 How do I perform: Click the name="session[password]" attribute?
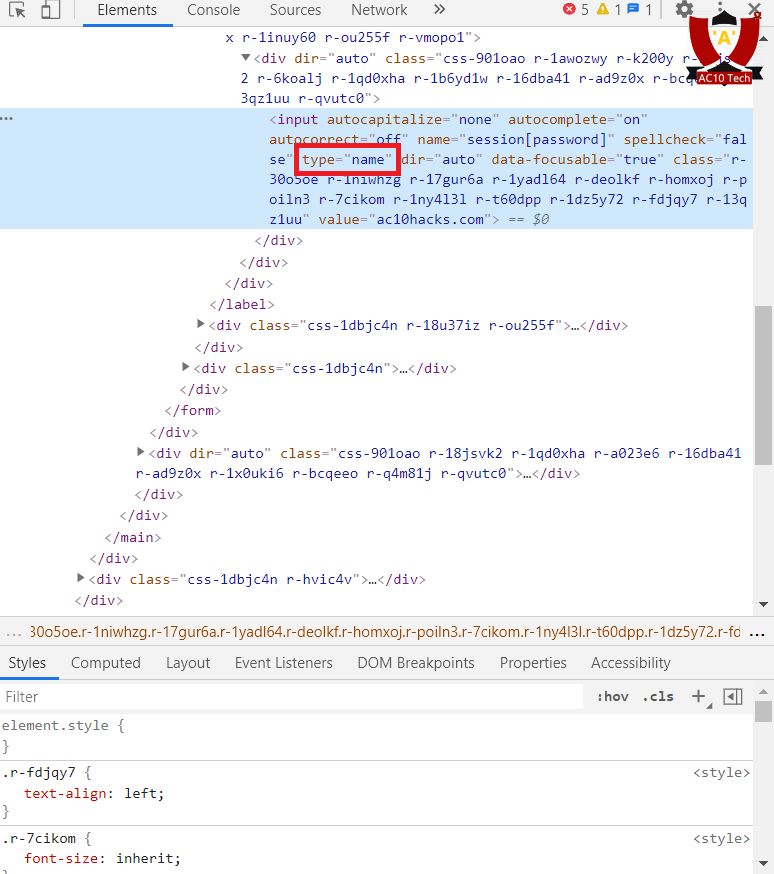(516, 139)
